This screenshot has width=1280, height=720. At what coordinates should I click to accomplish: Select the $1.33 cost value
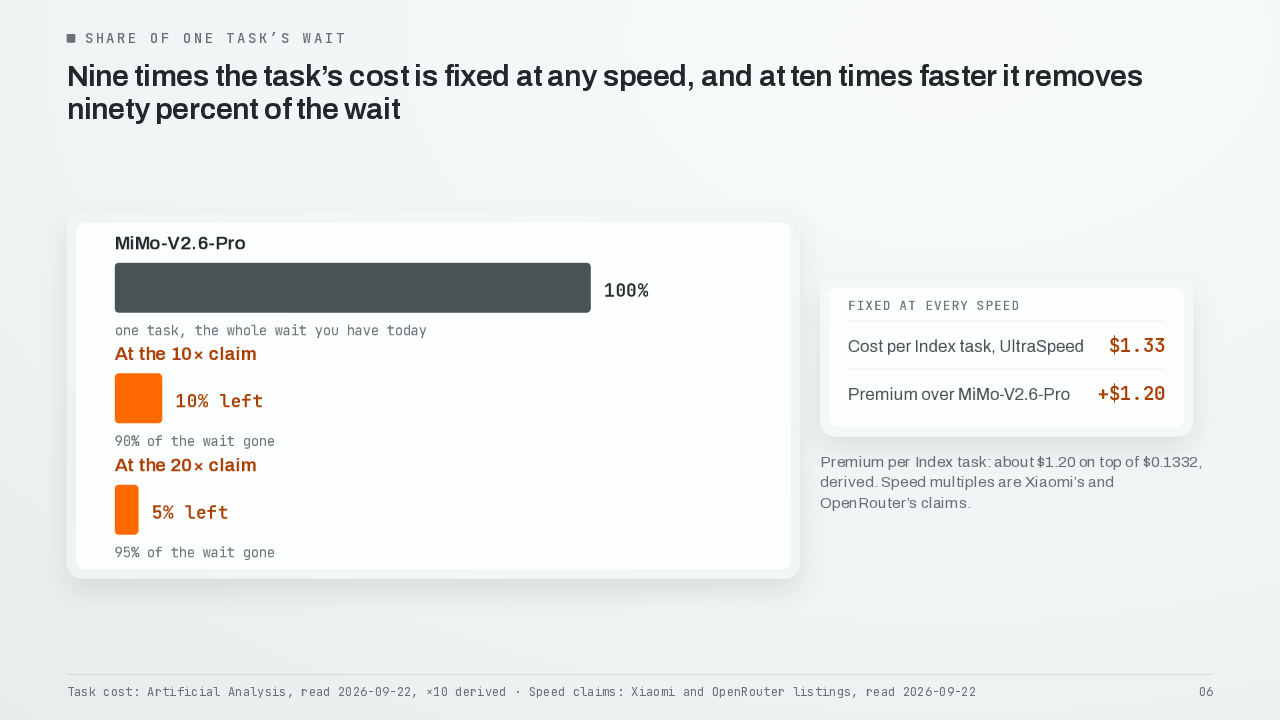pyautogui.click(x=1137, y=346)
